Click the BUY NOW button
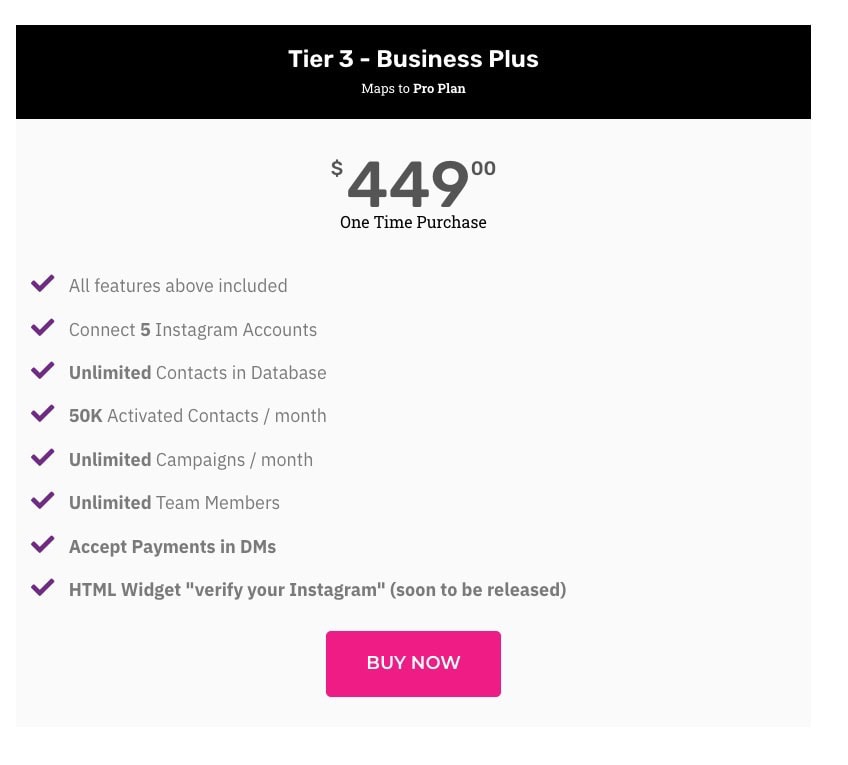This screenshot has height=765, width=848. tap(413, 663)
